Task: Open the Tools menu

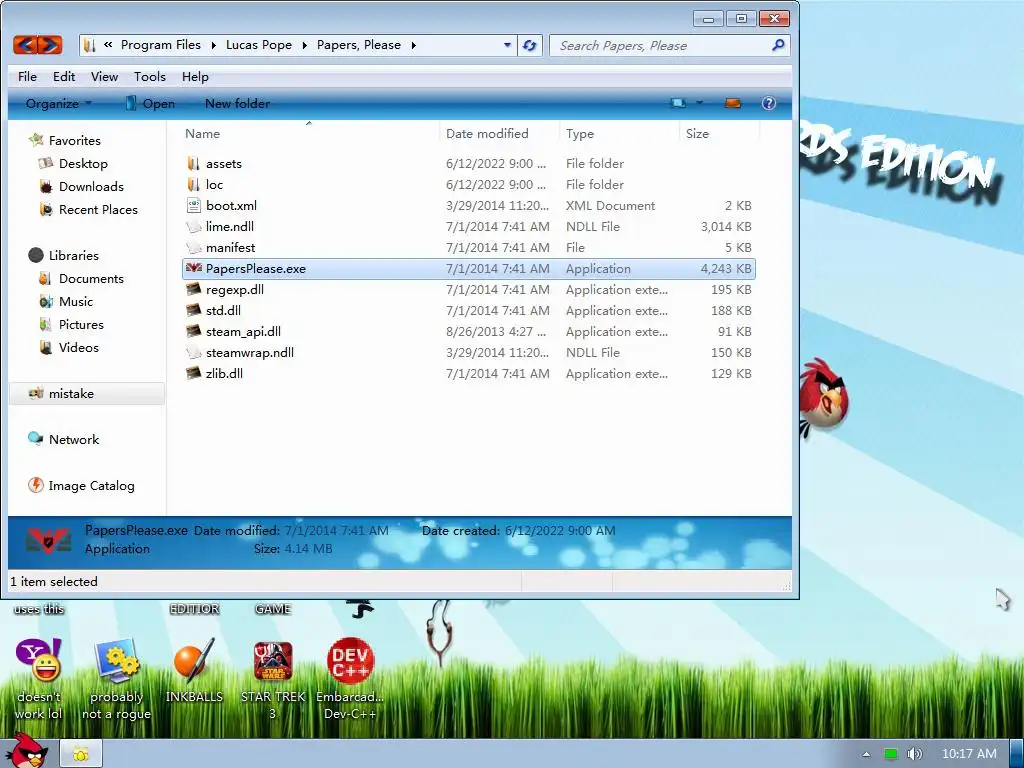Action: click(x=150, y=76)
